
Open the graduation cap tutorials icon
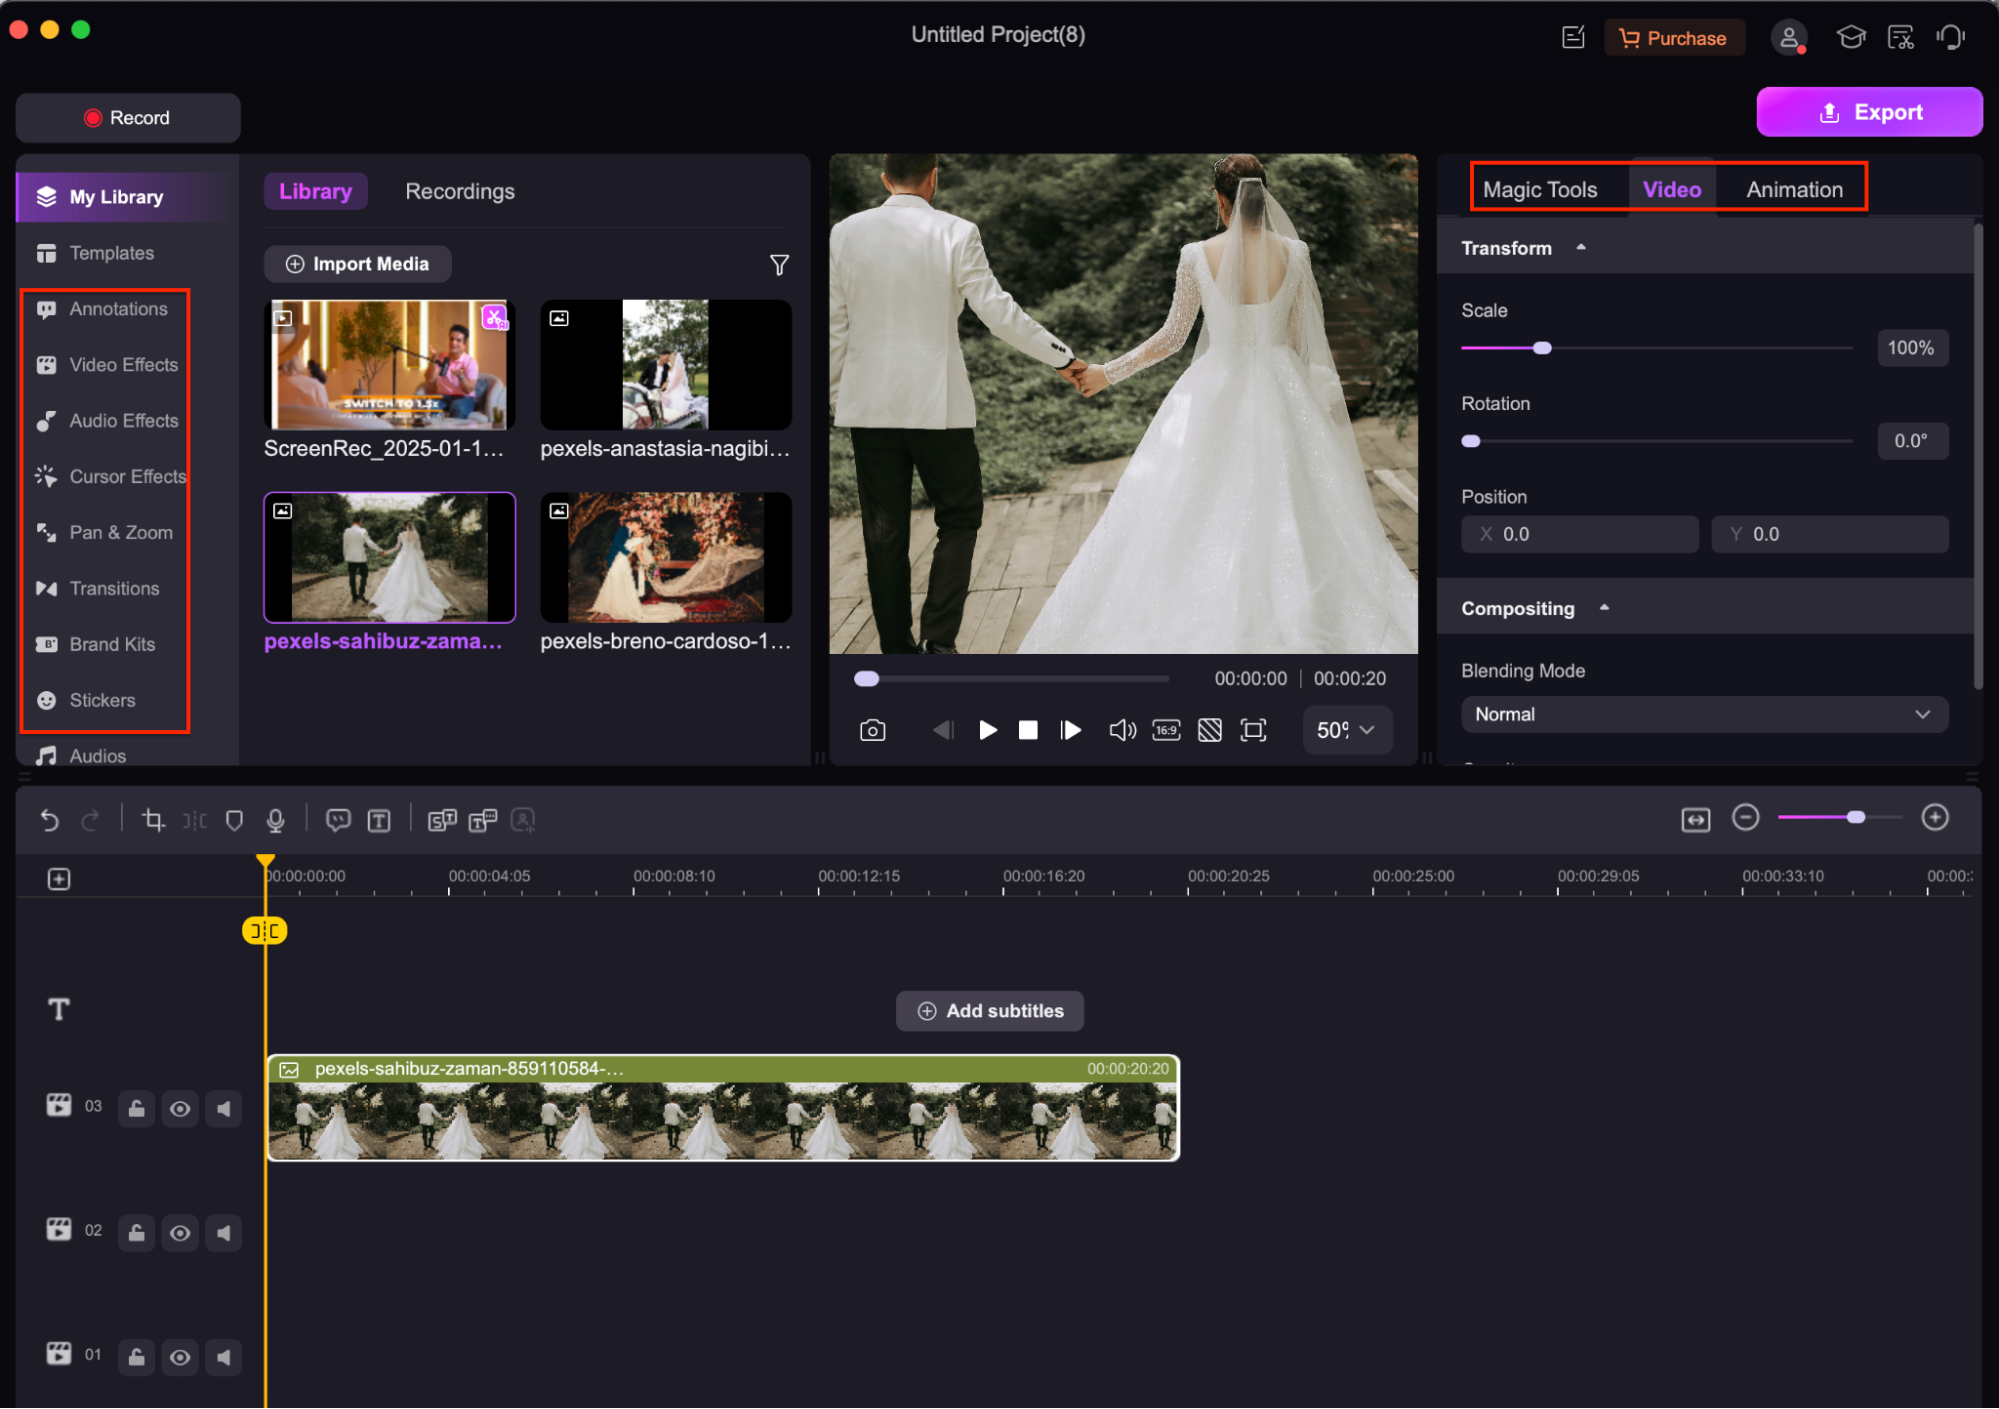1850,38
